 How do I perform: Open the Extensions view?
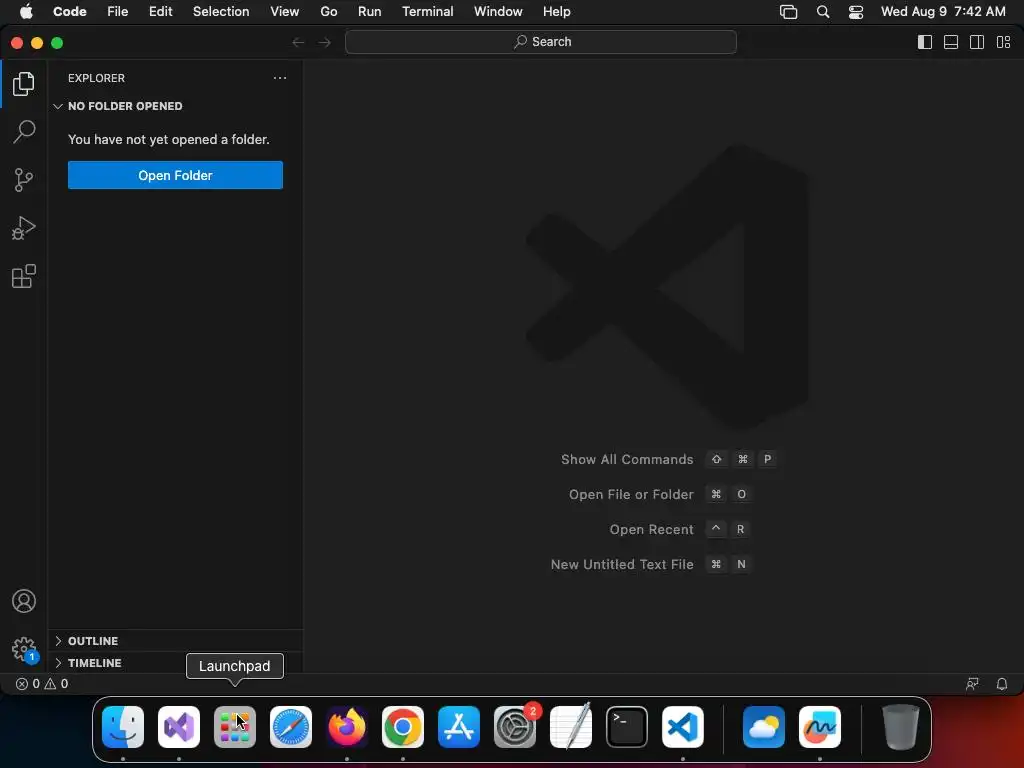coord(24,276)
